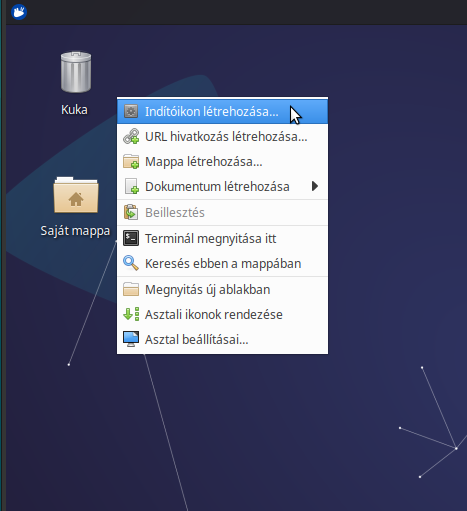
Task: Expand the Dokumentum létrehozása submenu arrow
Action: click(x=315, y=186)
